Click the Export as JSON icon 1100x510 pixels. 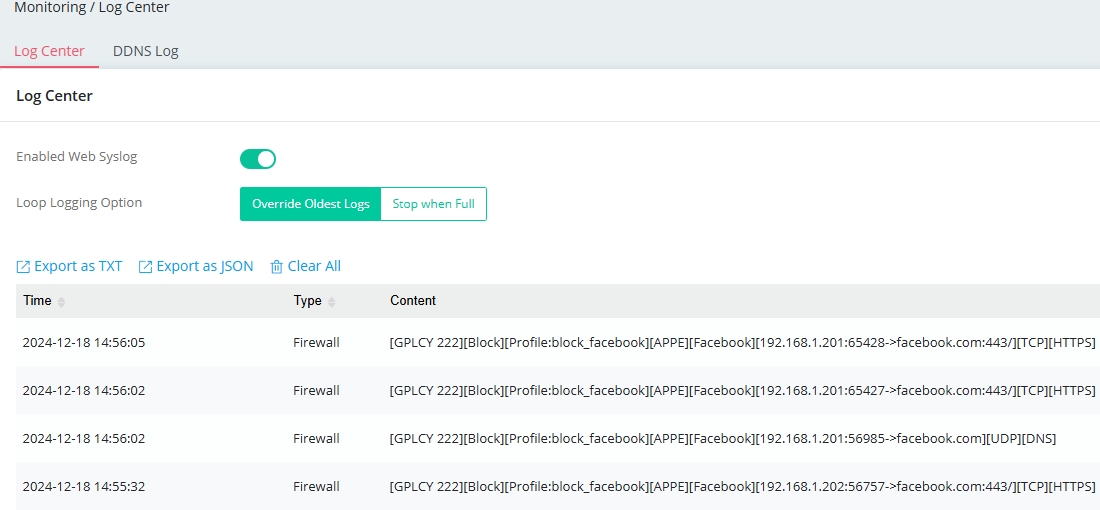pyautogui.click(x=145, y=267)
